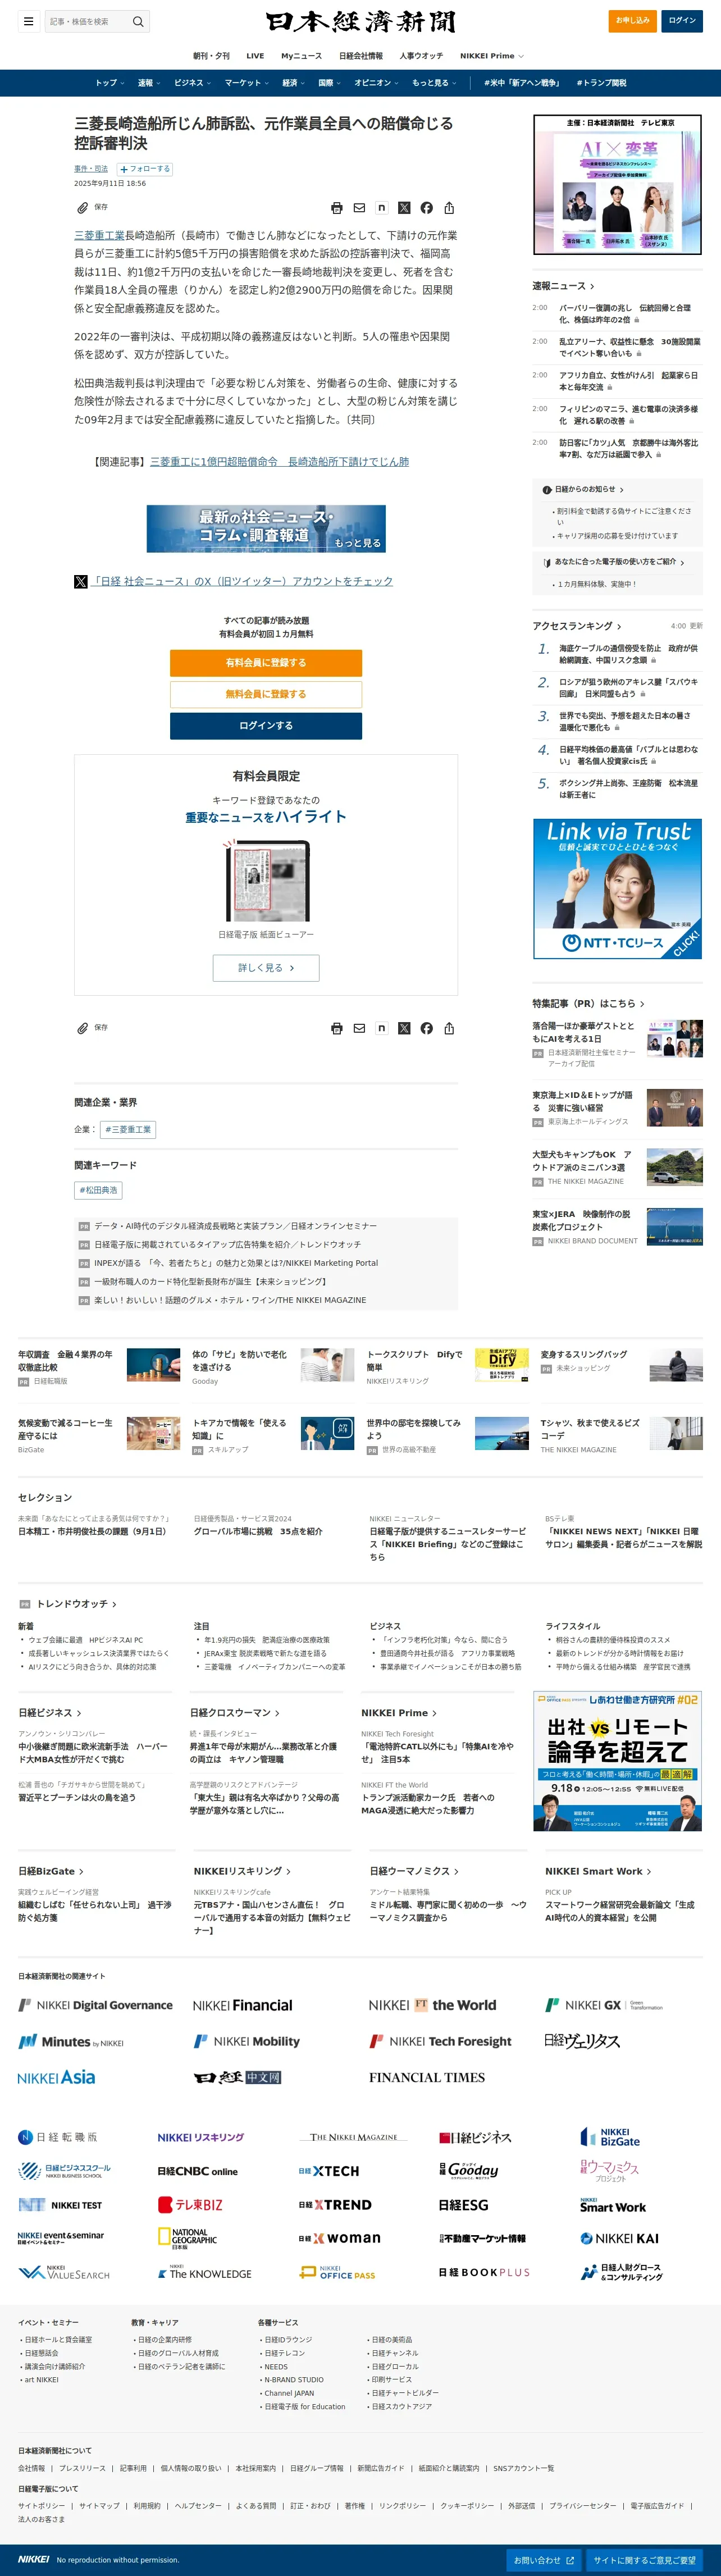Share on Facebook using icon under article date
Screen dimensions: 721x2576
pos(427,208)
